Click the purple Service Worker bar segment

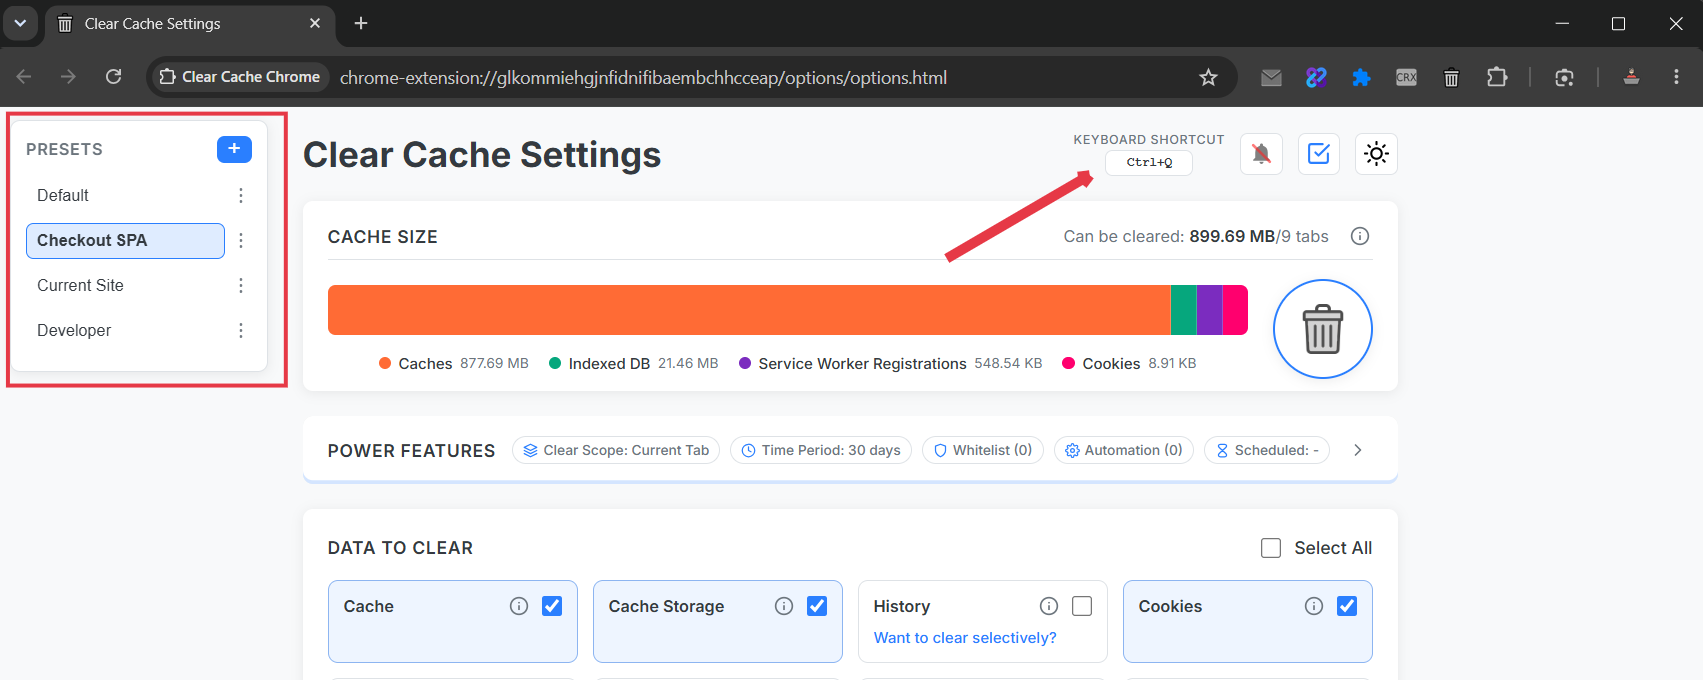tap(1210, 310)
